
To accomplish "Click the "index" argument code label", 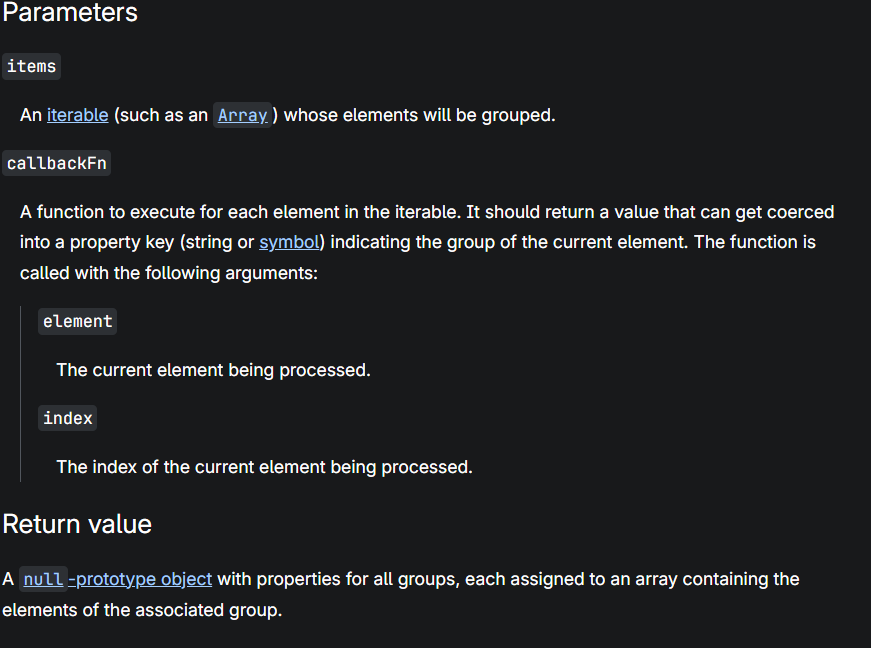I will [x=68, y=418].
